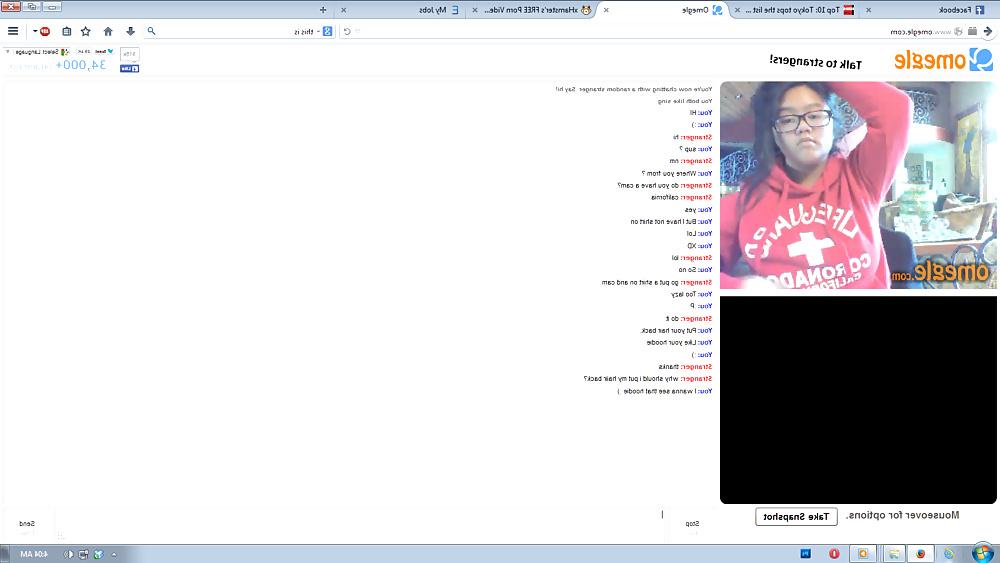1000x563 pixels.
Task: Click the Stop chat button
Action: tap(692, 524)
